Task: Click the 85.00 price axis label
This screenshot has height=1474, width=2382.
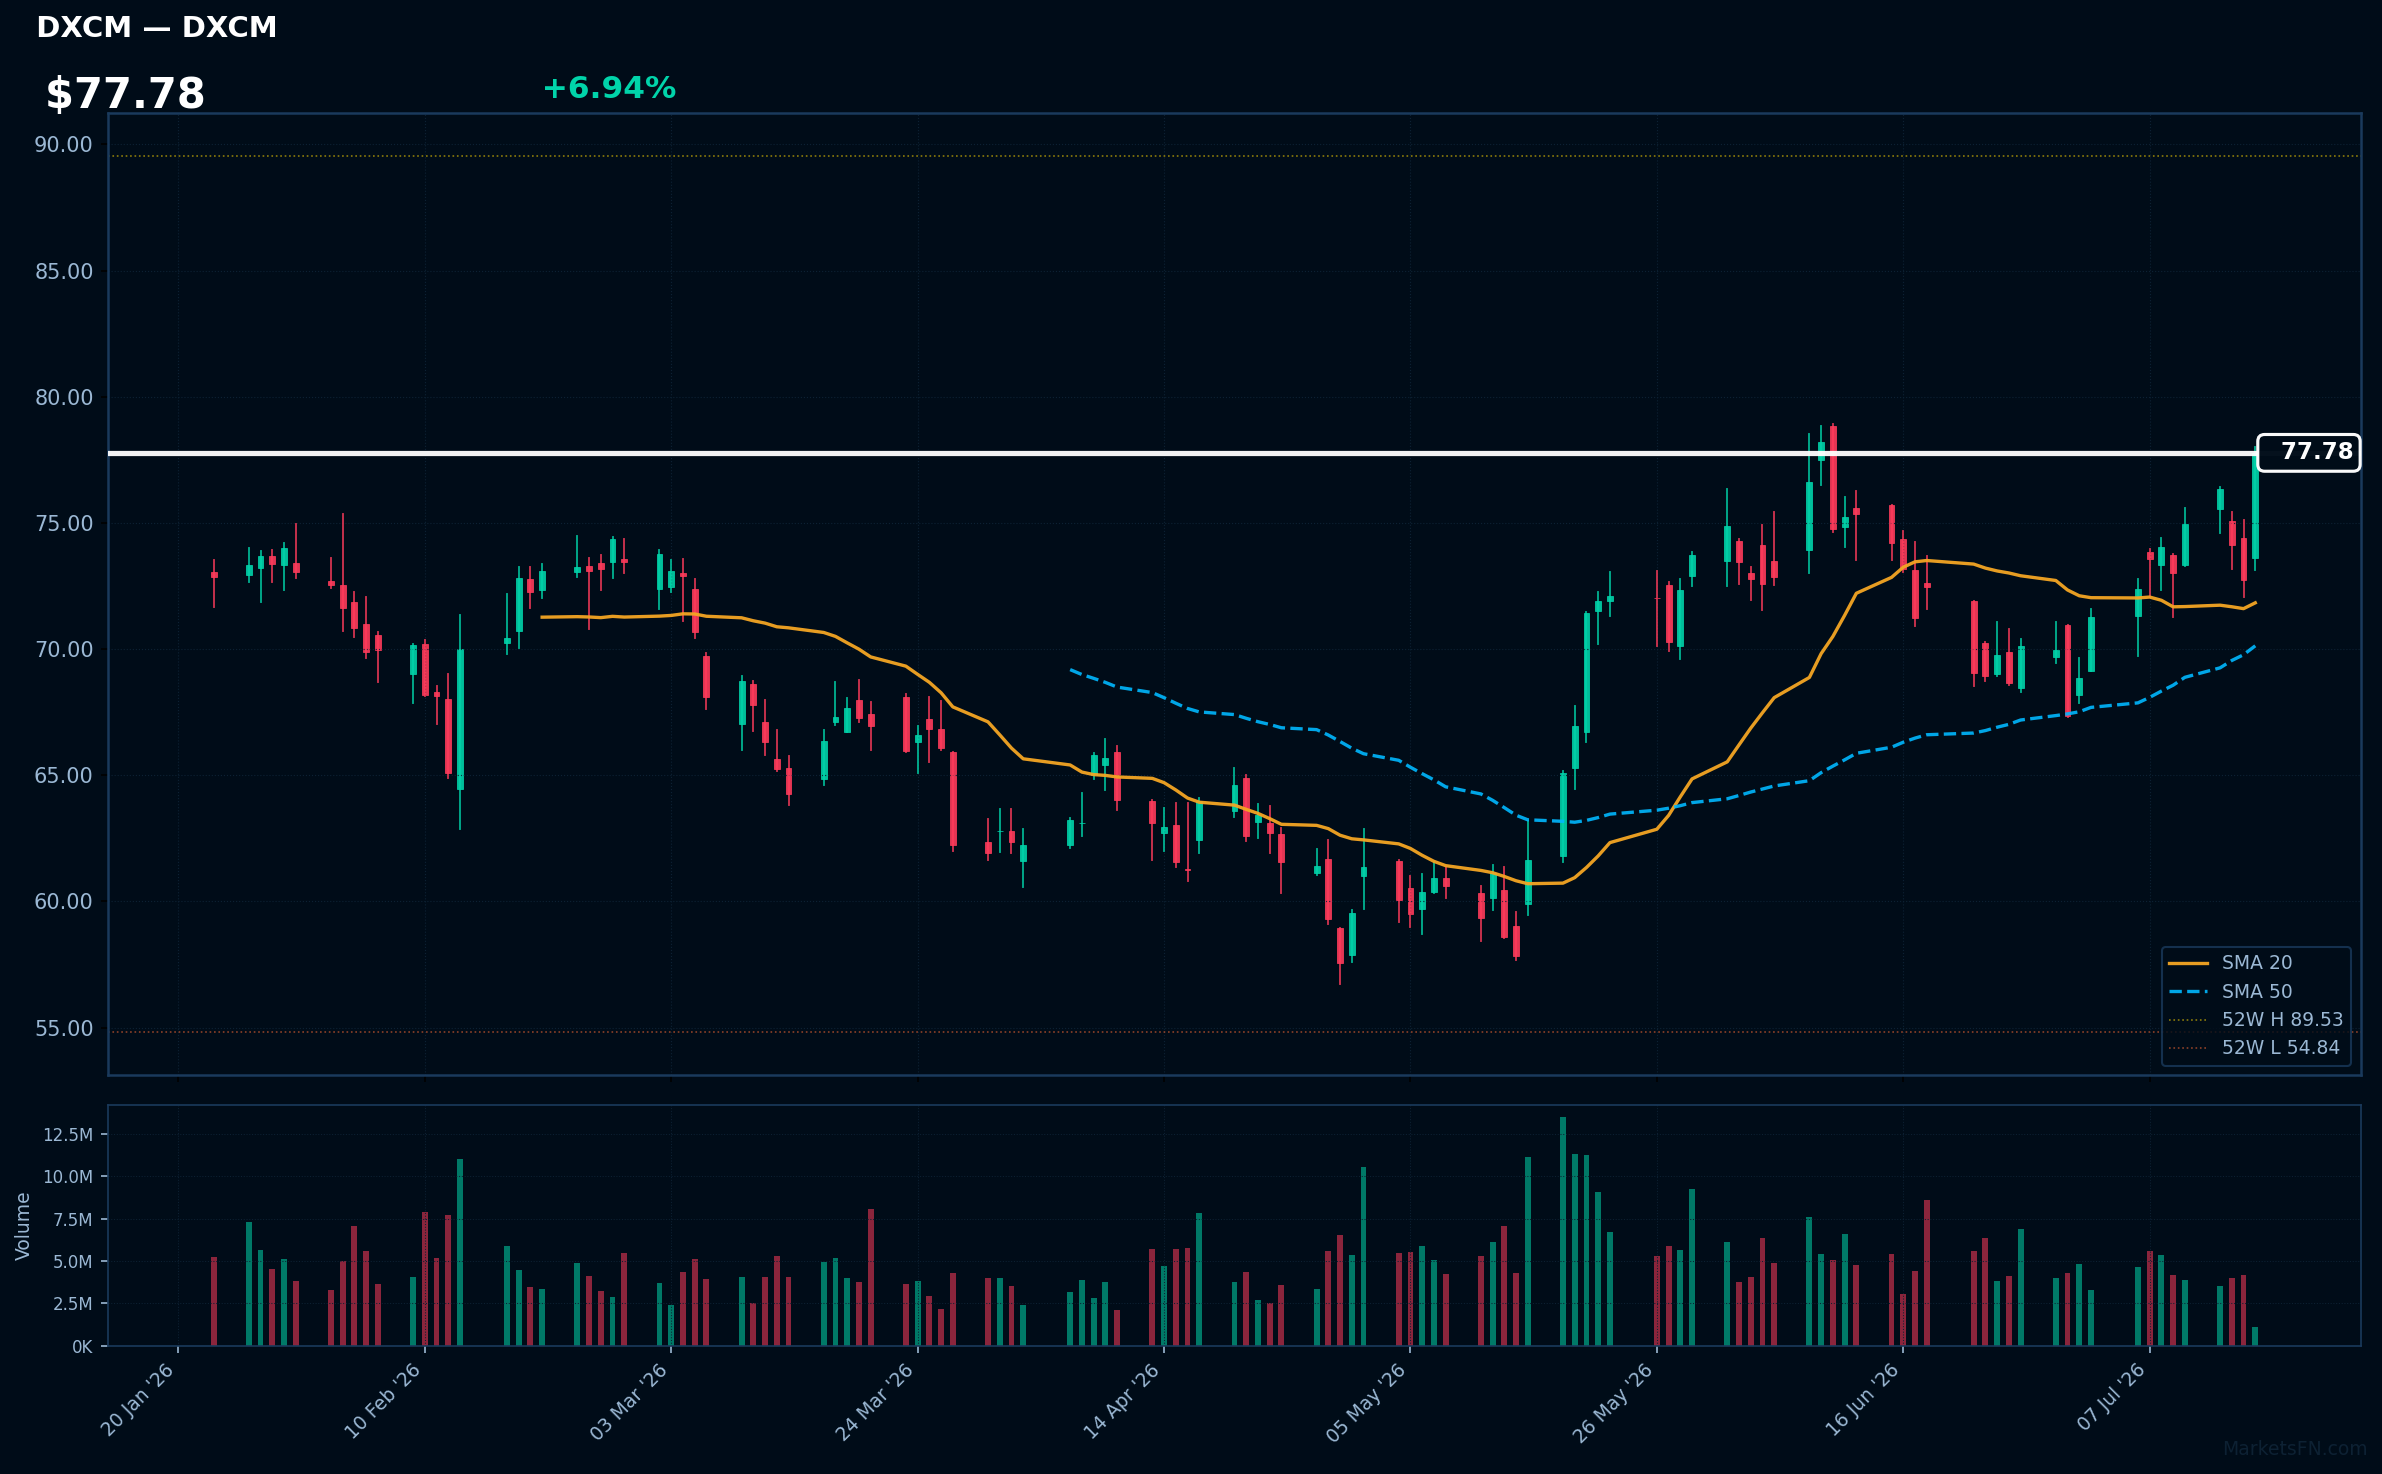Action: tap(63, 272)
